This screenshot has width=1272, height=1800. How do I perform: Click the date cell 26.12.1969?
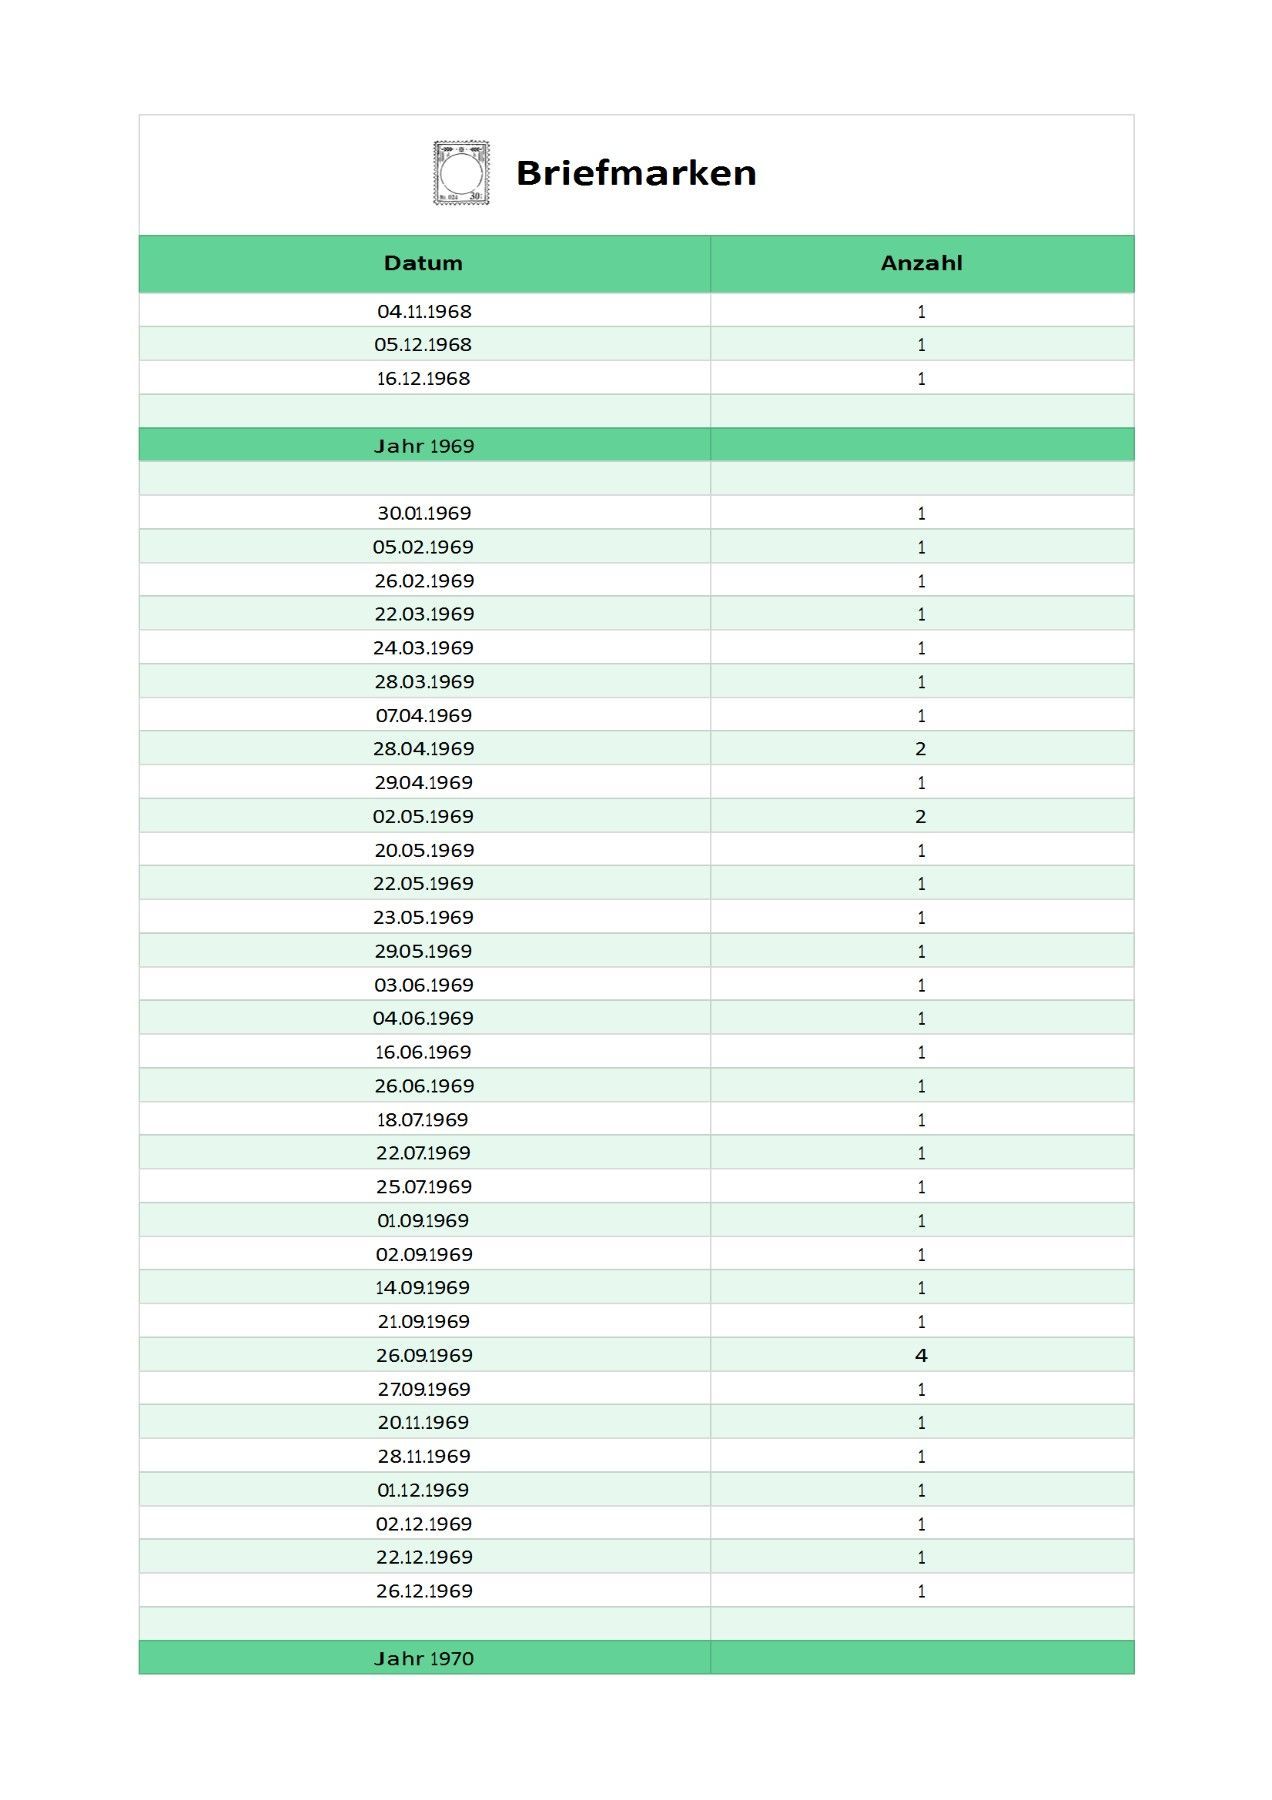(424, 1591)
